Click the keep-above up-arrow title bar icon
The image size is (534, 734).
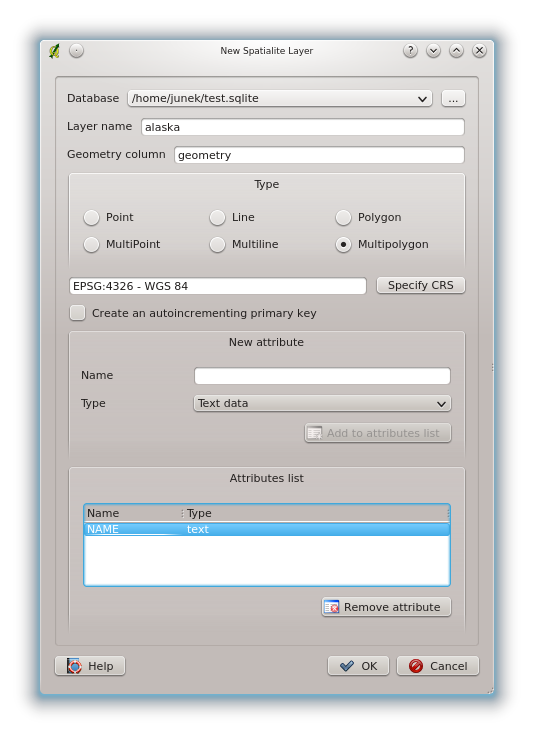click(456, 51)
